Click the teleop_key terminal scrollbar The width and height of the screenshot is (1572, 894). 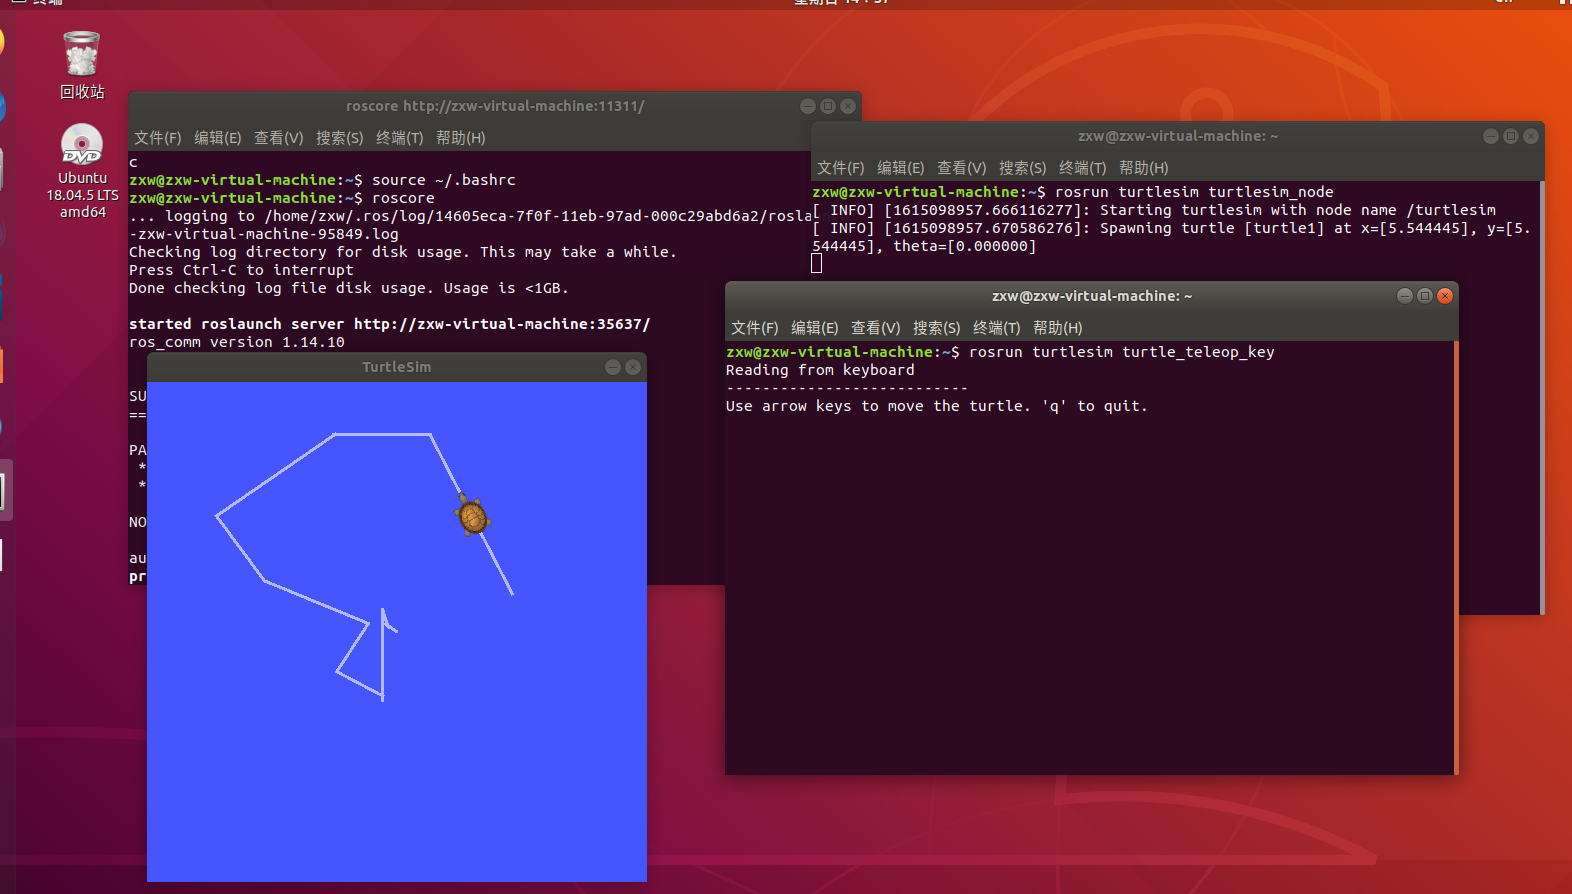click(1456, 558)
